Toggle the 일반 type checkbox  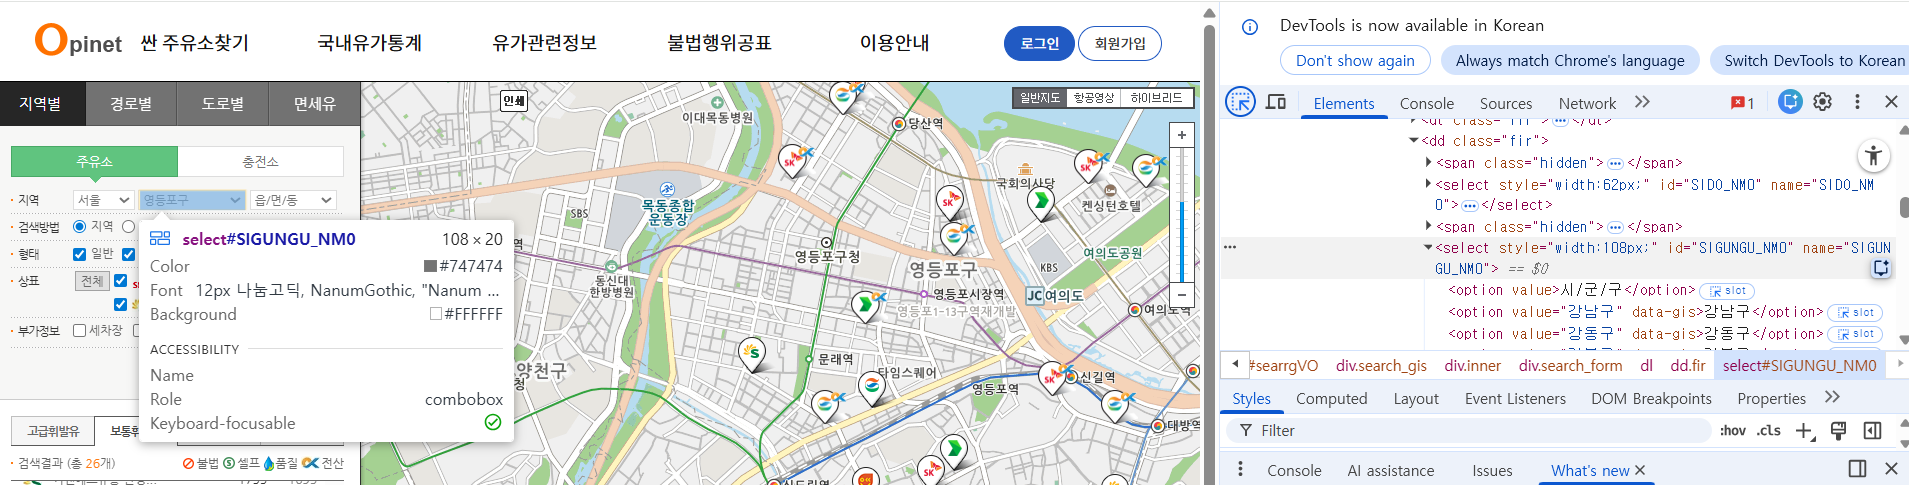[x=79, y=254]
